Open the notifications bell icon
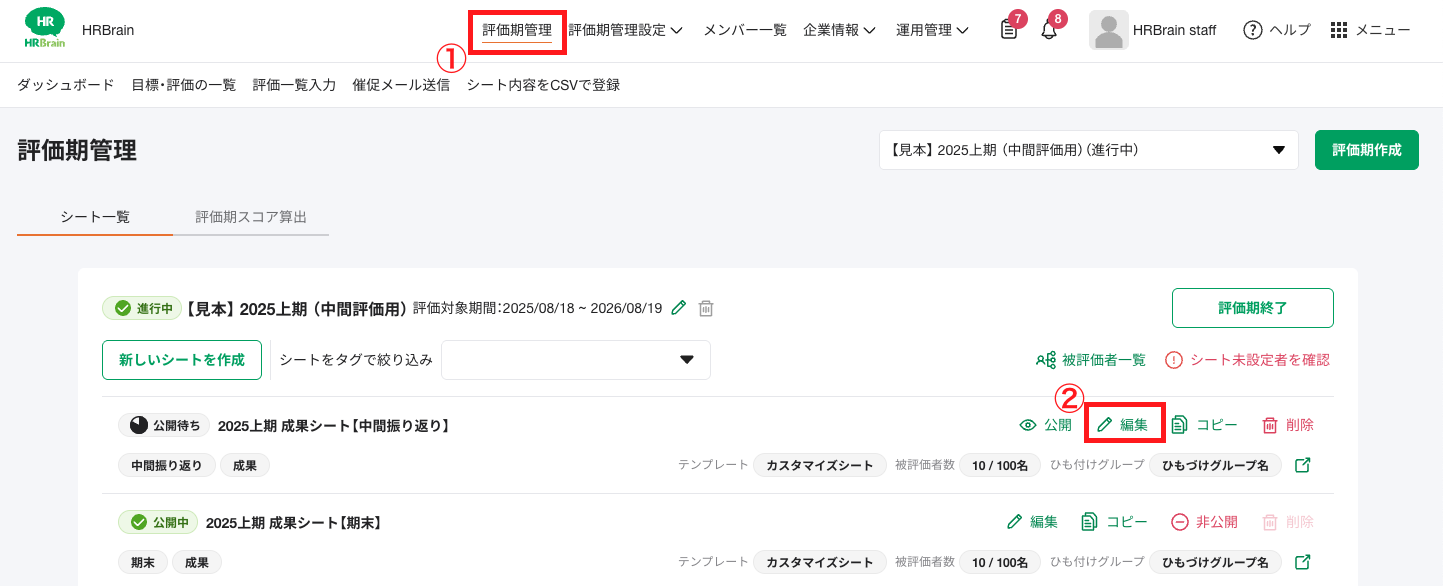 [x=1048, y=30]
